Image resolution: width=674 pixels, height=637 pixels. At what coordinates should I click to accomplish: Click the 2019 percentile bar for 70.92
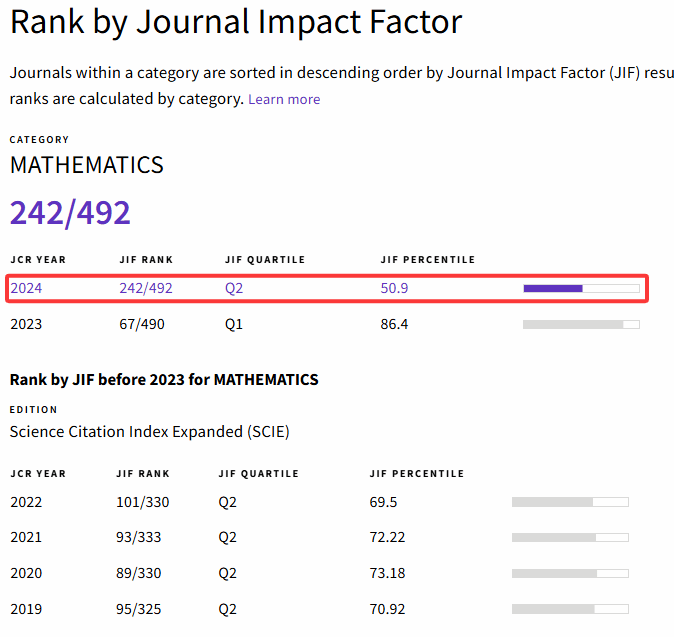(570, 609)
